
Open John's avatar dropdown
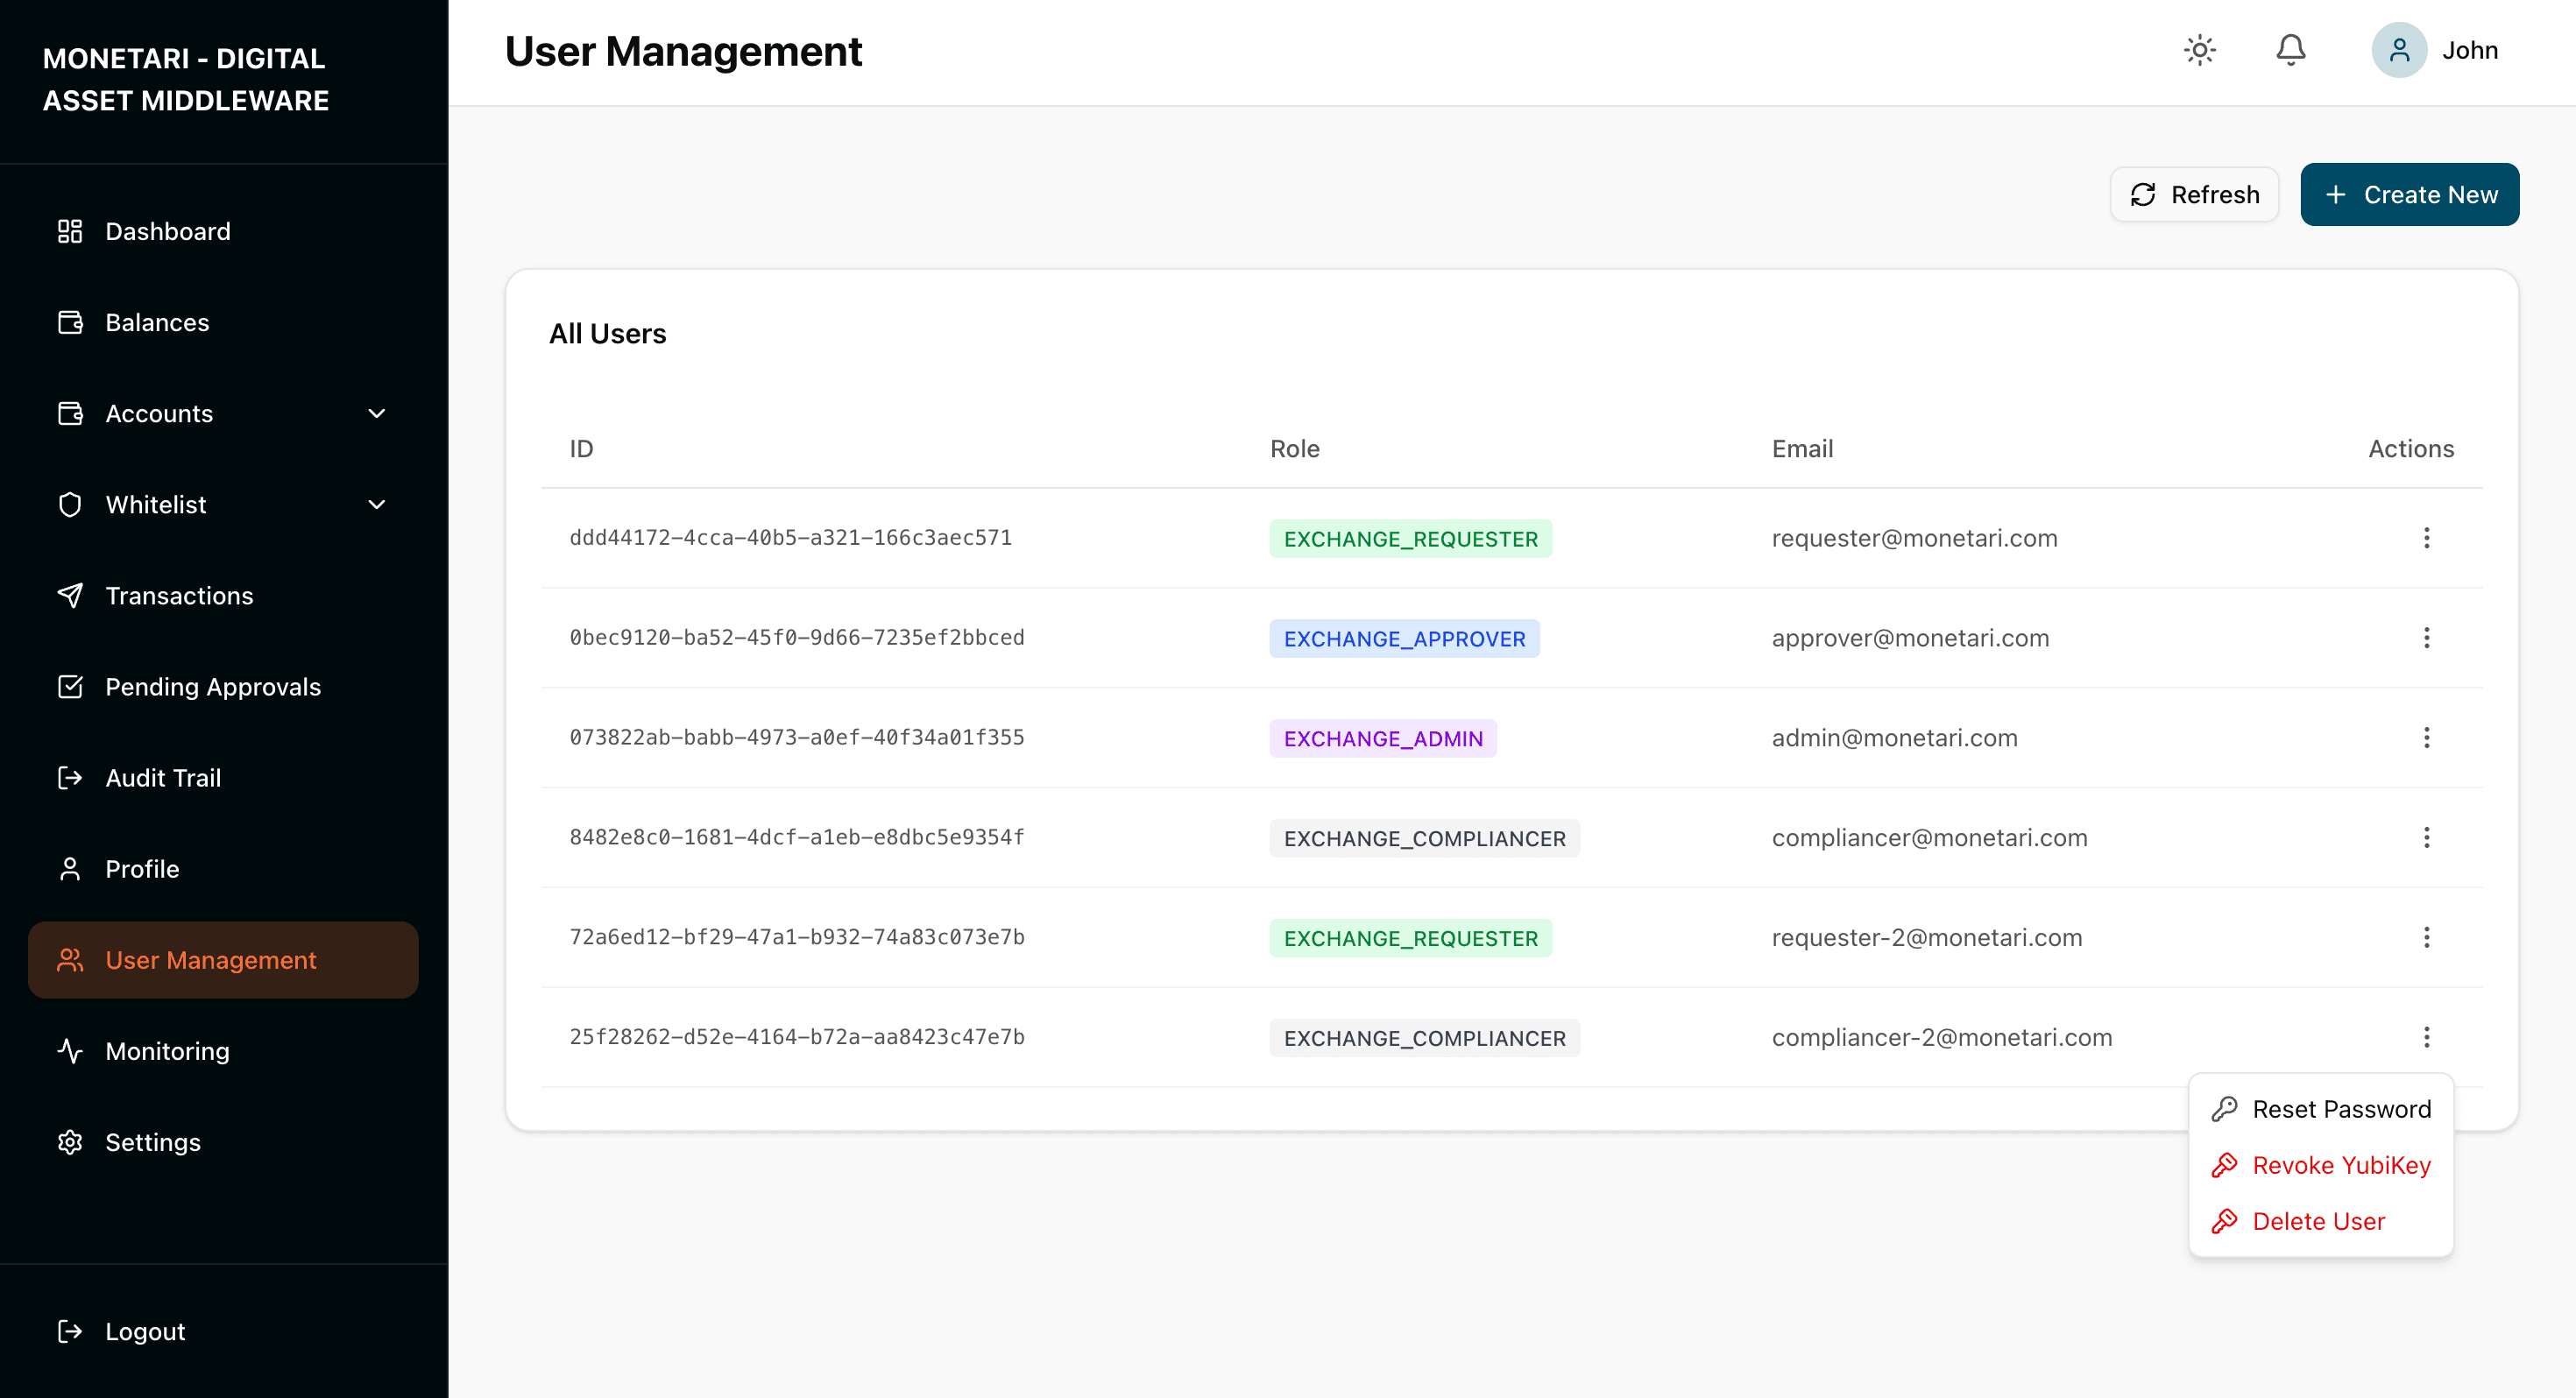pyautogui.click(x=2400, y=49)
